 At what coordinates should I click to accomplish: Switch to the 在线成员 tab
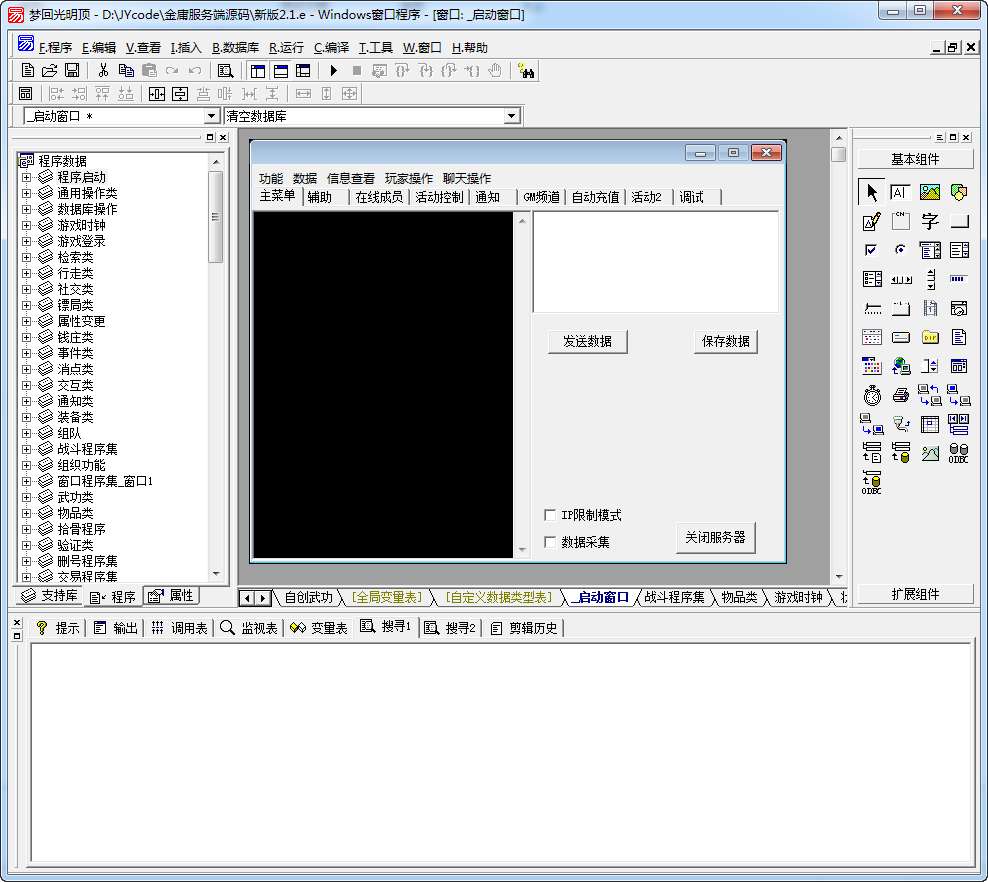[379, 197]
